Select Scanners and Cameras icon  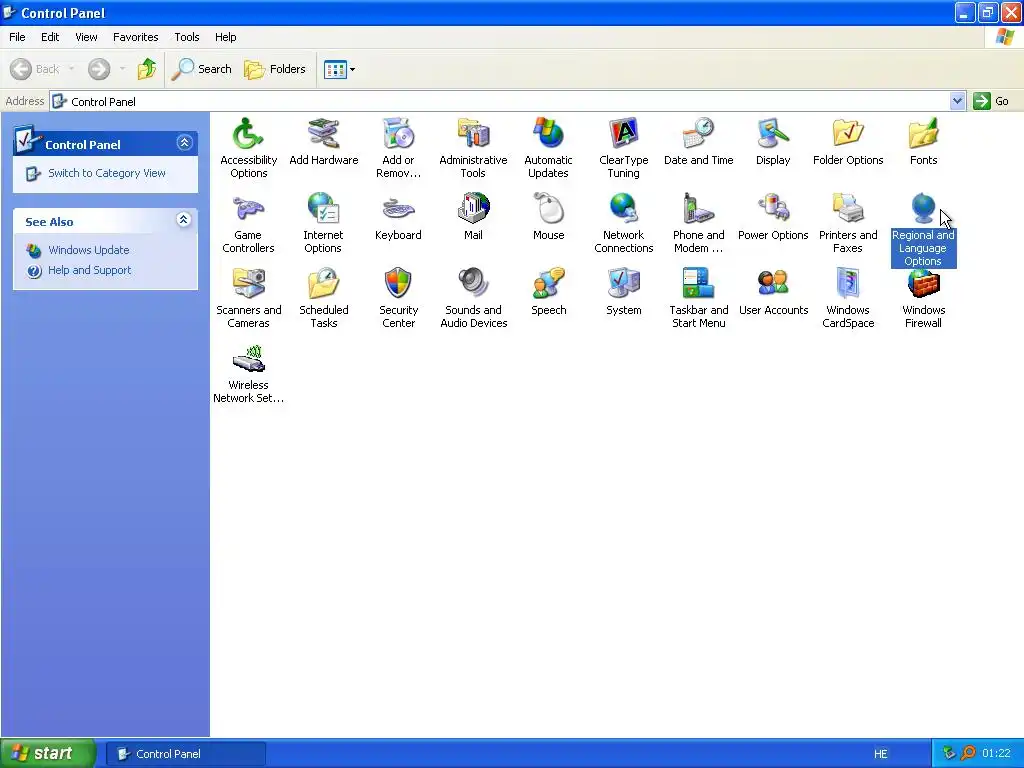pos(248,284)
